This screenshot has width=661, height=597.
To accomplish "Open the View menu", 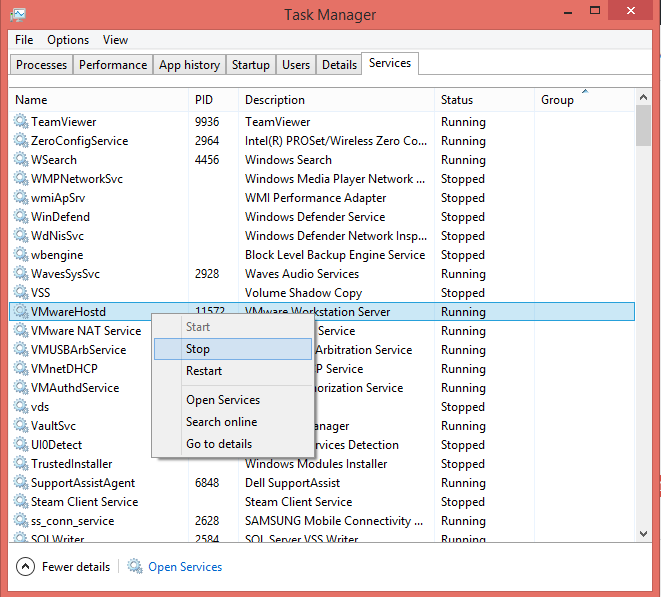I will click(115, 40).
